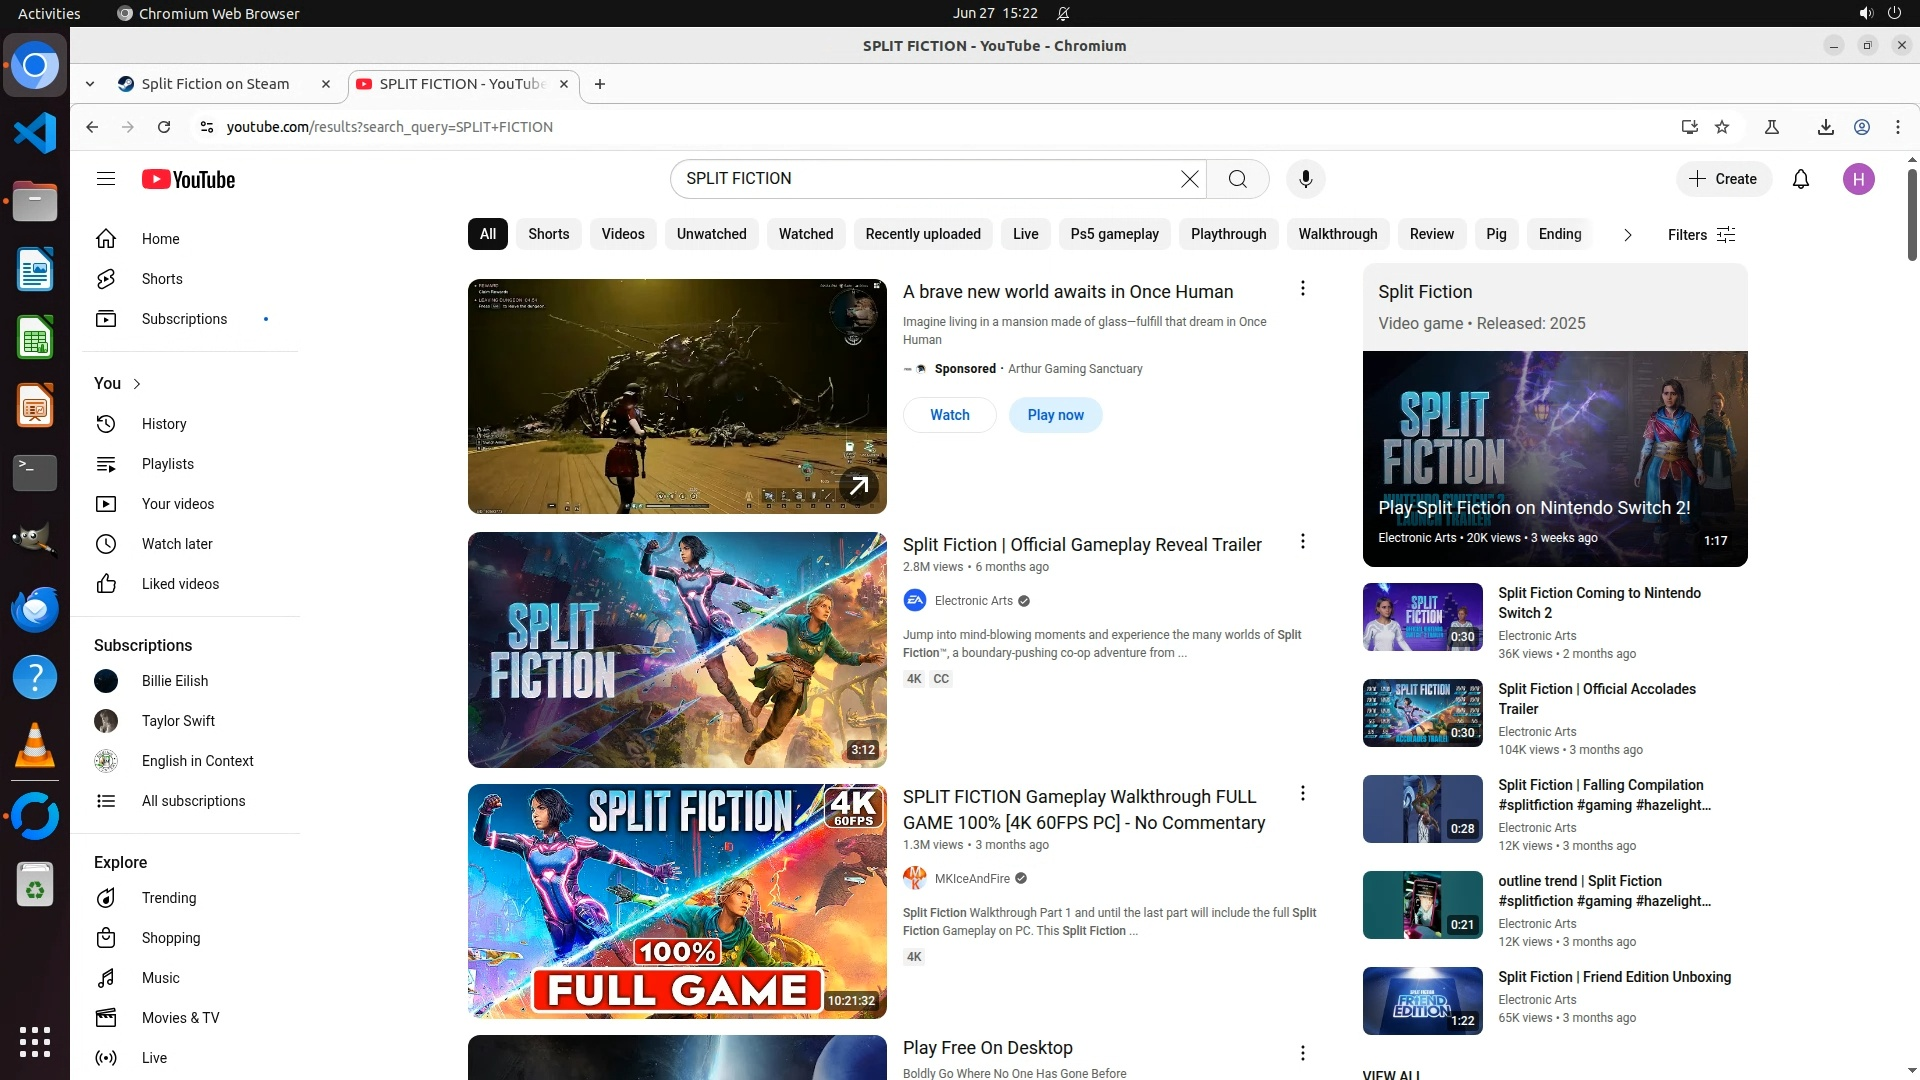Click the Split Fiction Full Game thumbnail
This screenshot has width=1920, height=1080.
[x=677, y=901]
